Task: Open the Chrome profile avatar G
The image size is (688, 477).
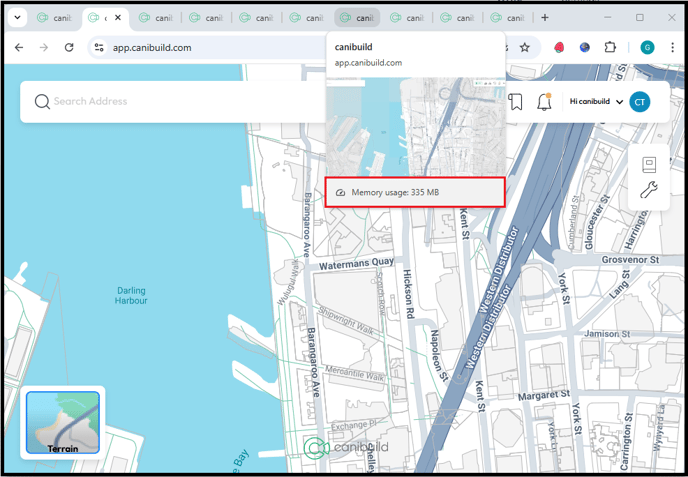Action: [647, 47]
